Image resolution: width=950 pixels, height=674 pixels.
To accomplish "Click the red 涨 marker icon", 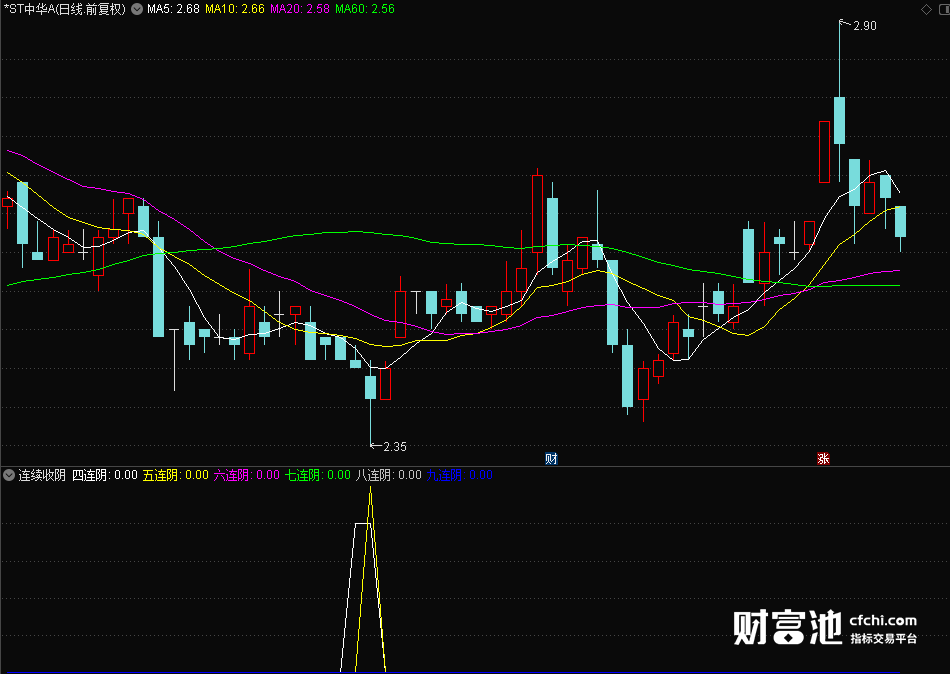I will click(x=823, y=458).
